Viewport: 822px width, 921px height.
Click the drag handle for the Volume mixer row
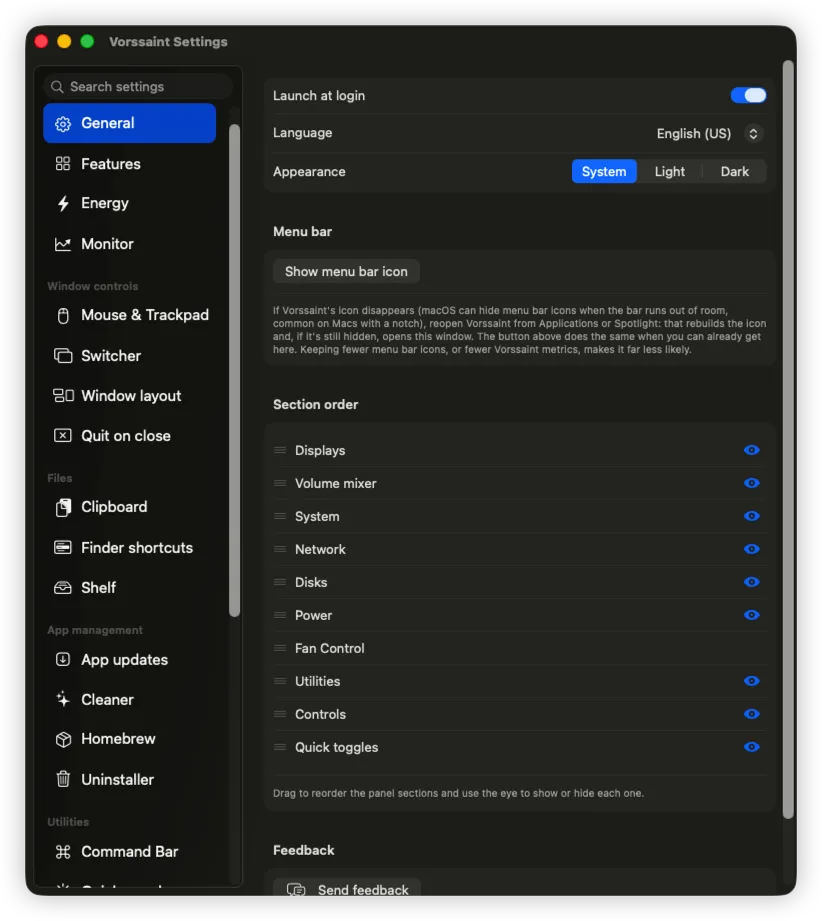[280, 483]
